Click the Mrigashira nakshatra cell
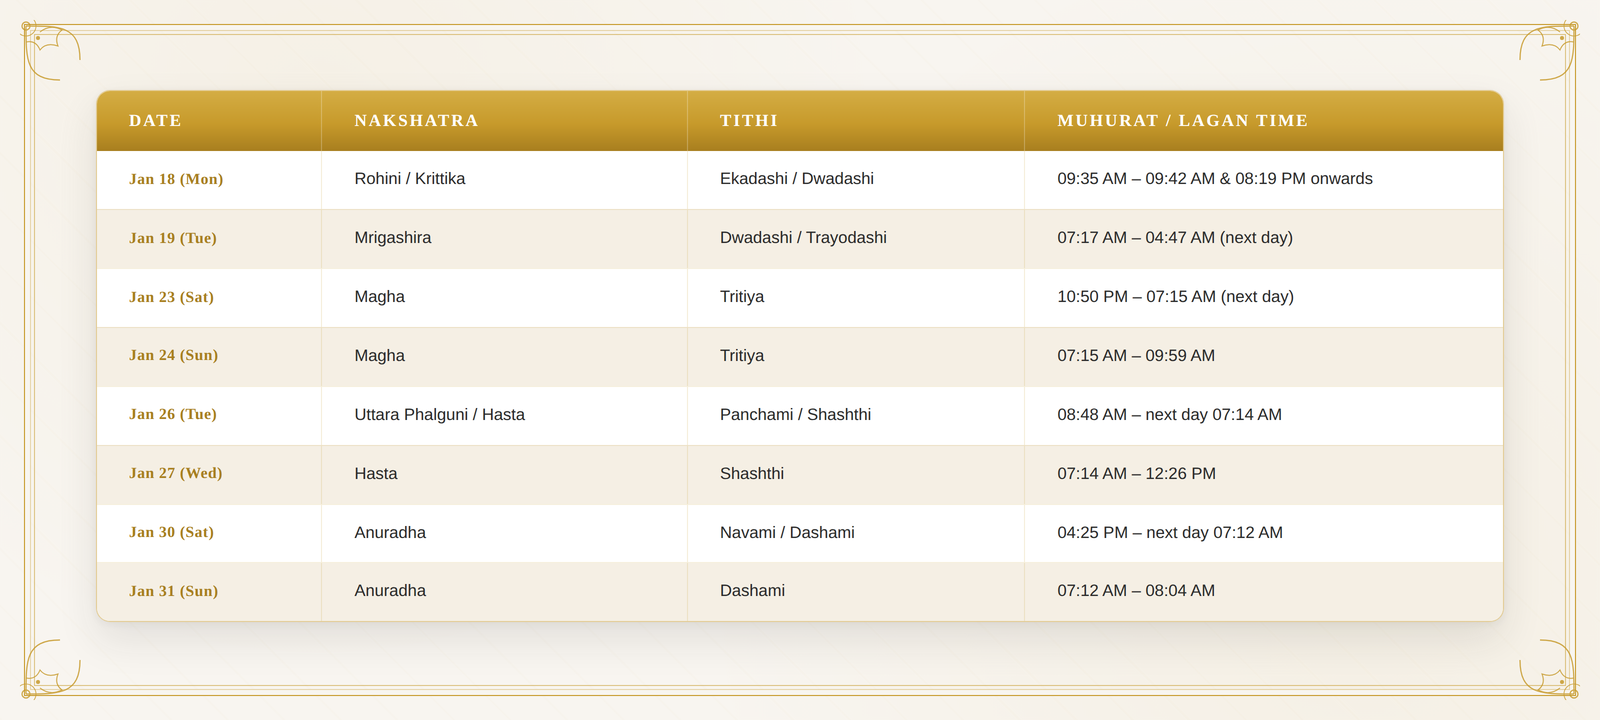The height and width of the screenshot is (720, 1600). (x=505, y=239)
